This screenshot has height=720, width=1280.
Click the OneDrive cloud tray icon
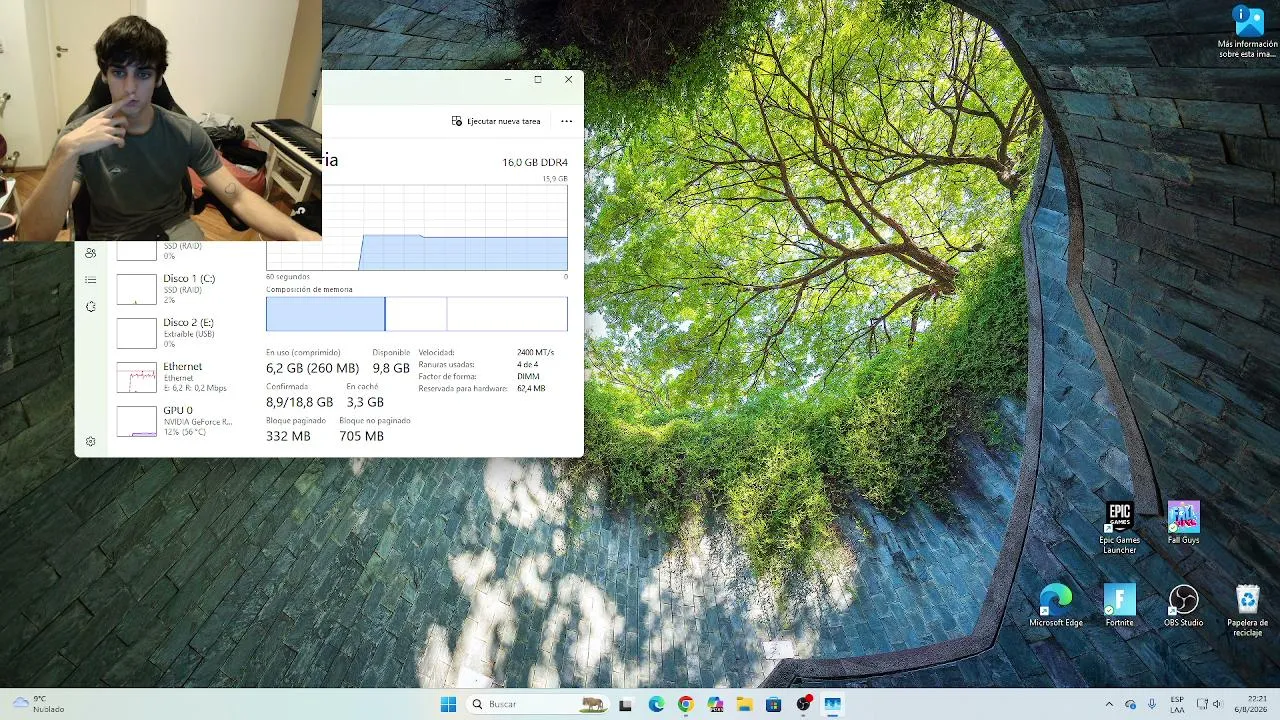(x=1131, y=704)
